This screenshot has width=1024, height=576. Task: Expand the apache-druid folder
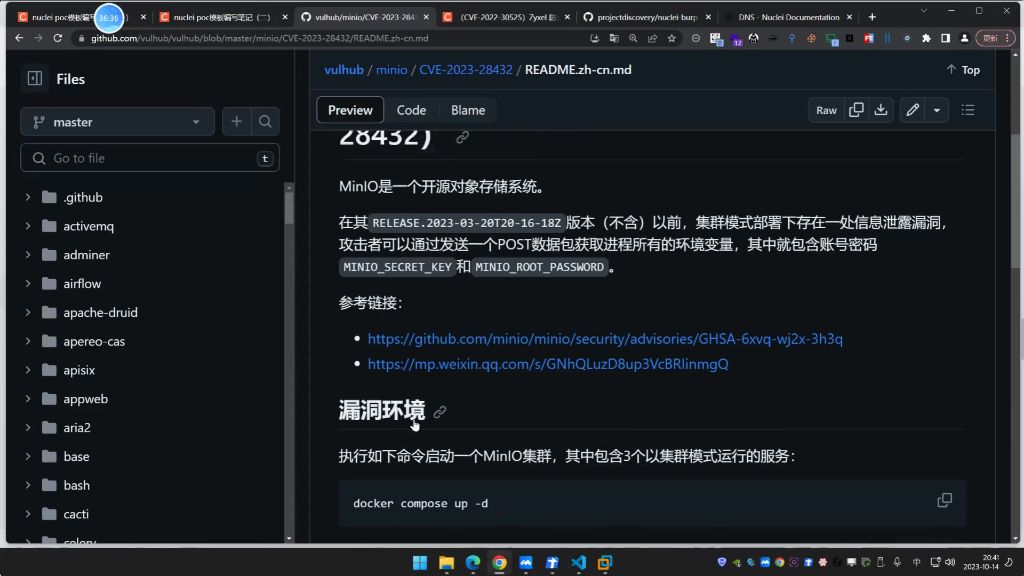point(28,312)
